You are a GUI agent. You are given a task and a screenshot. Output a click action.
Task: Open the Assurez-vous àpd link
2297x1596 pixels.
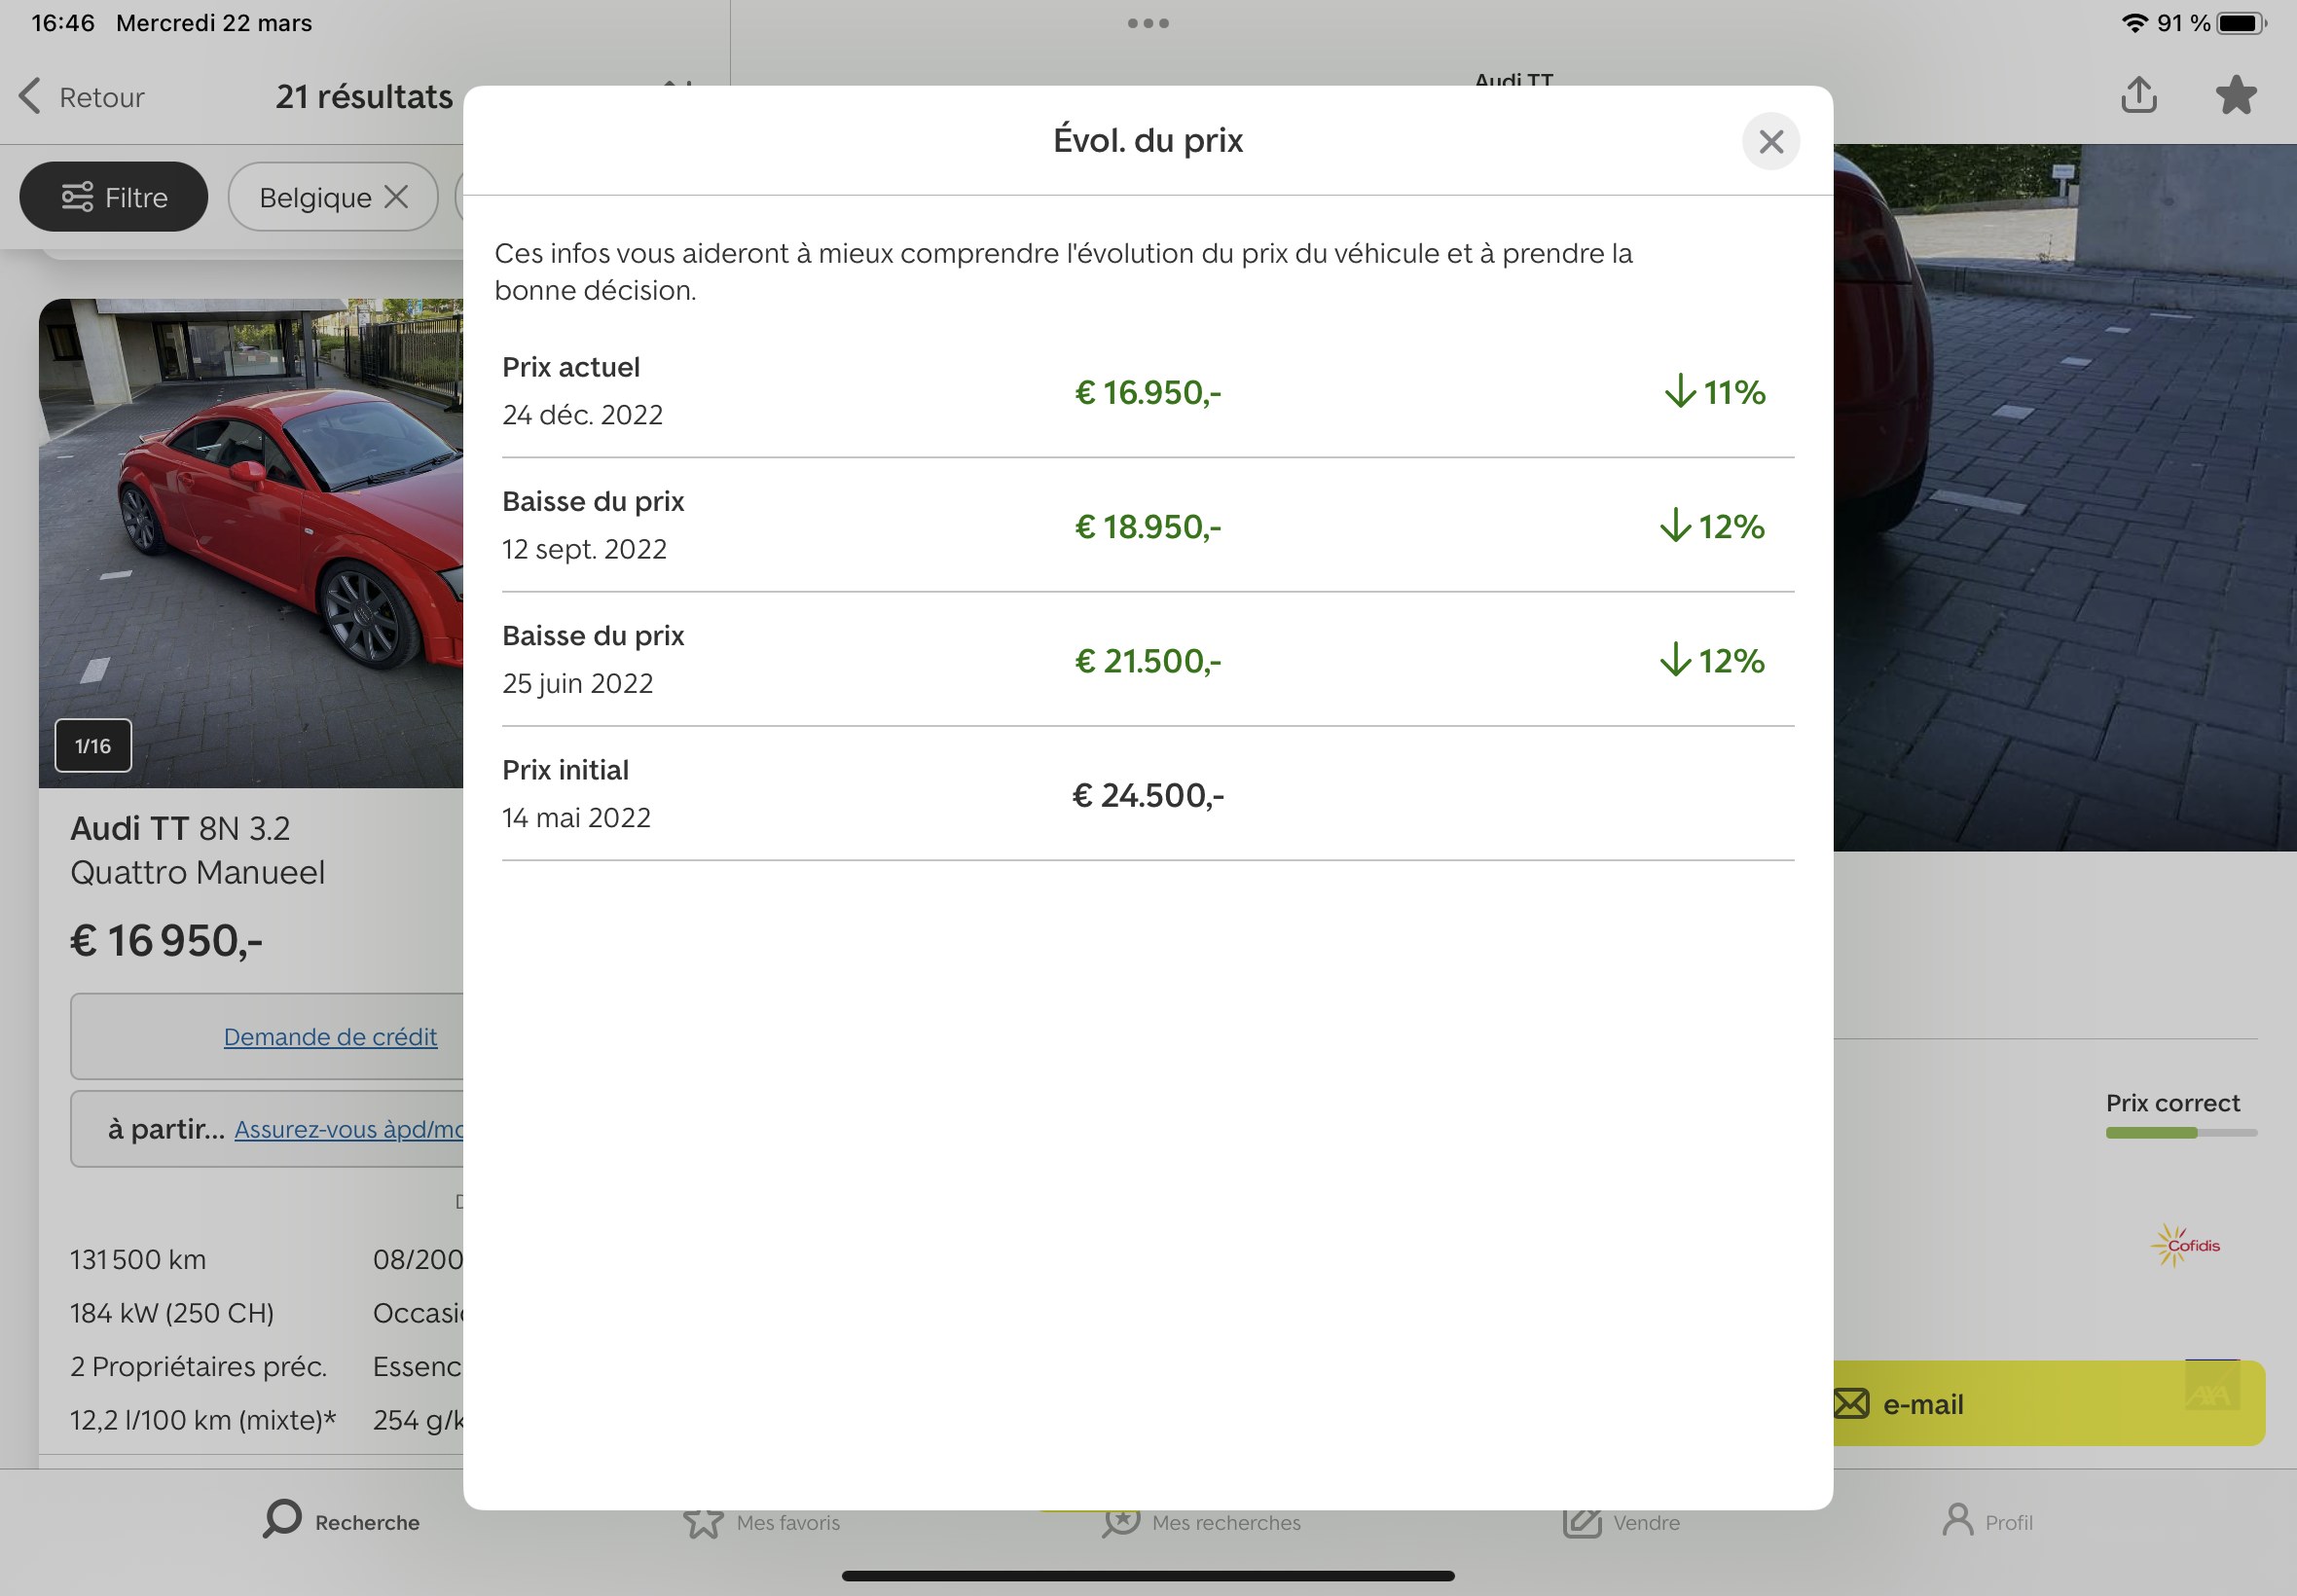[348, 1129]
